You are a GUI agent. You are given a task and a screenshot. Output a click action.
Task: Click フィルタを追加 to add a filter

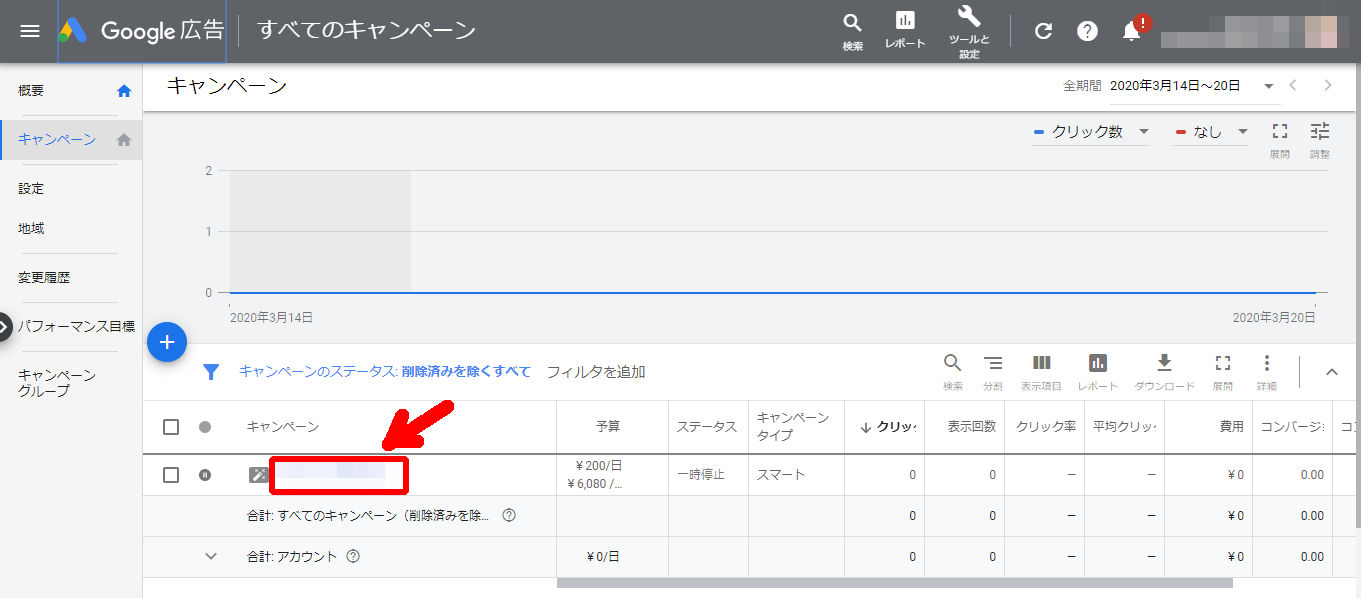click(596, 372)
